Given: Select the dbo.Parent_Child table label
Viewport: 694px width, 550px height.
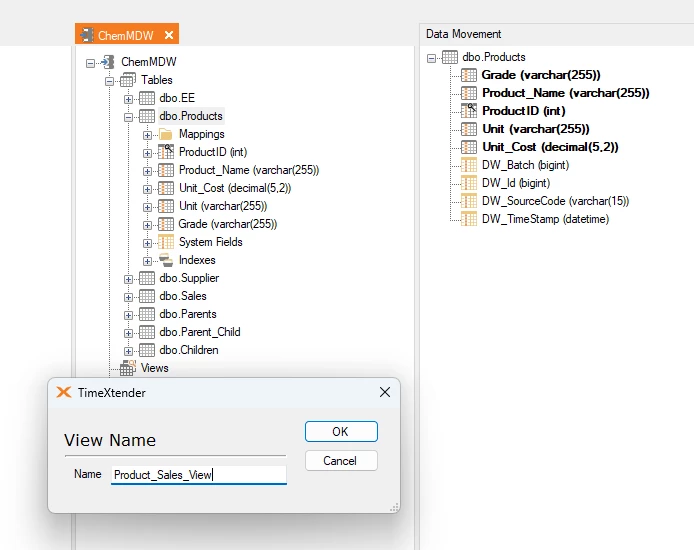Looking at the screenshot, I should pyautogui.click(x=200, y=332).
